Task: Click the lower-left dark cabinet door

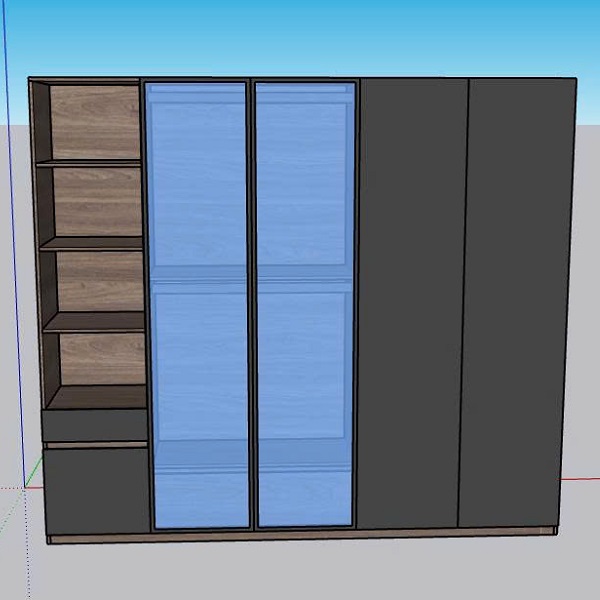Action: tap(96, 492)
